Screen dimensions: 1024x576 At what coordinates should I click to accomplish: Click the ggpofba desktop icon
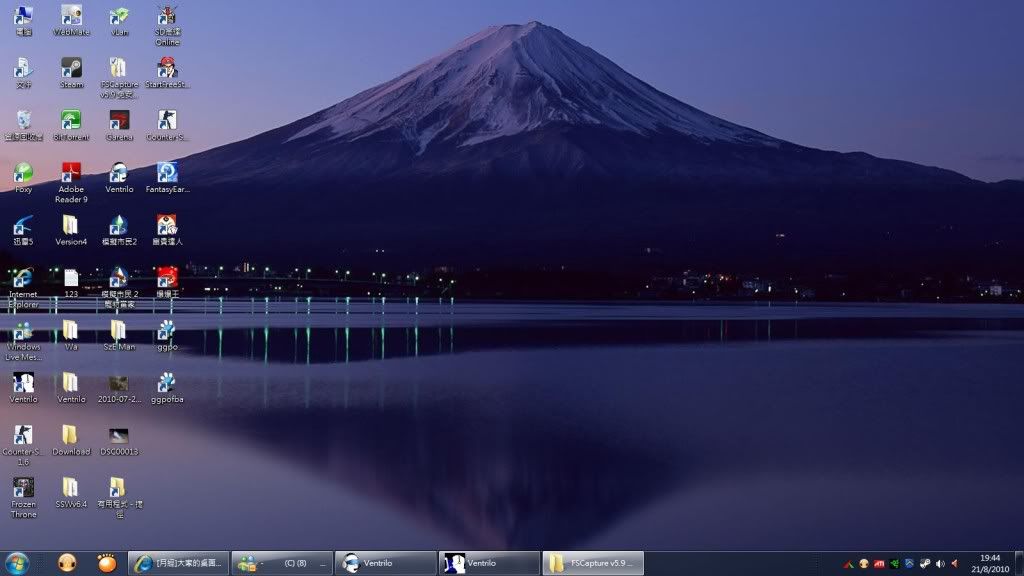click(x=167, y=383)
